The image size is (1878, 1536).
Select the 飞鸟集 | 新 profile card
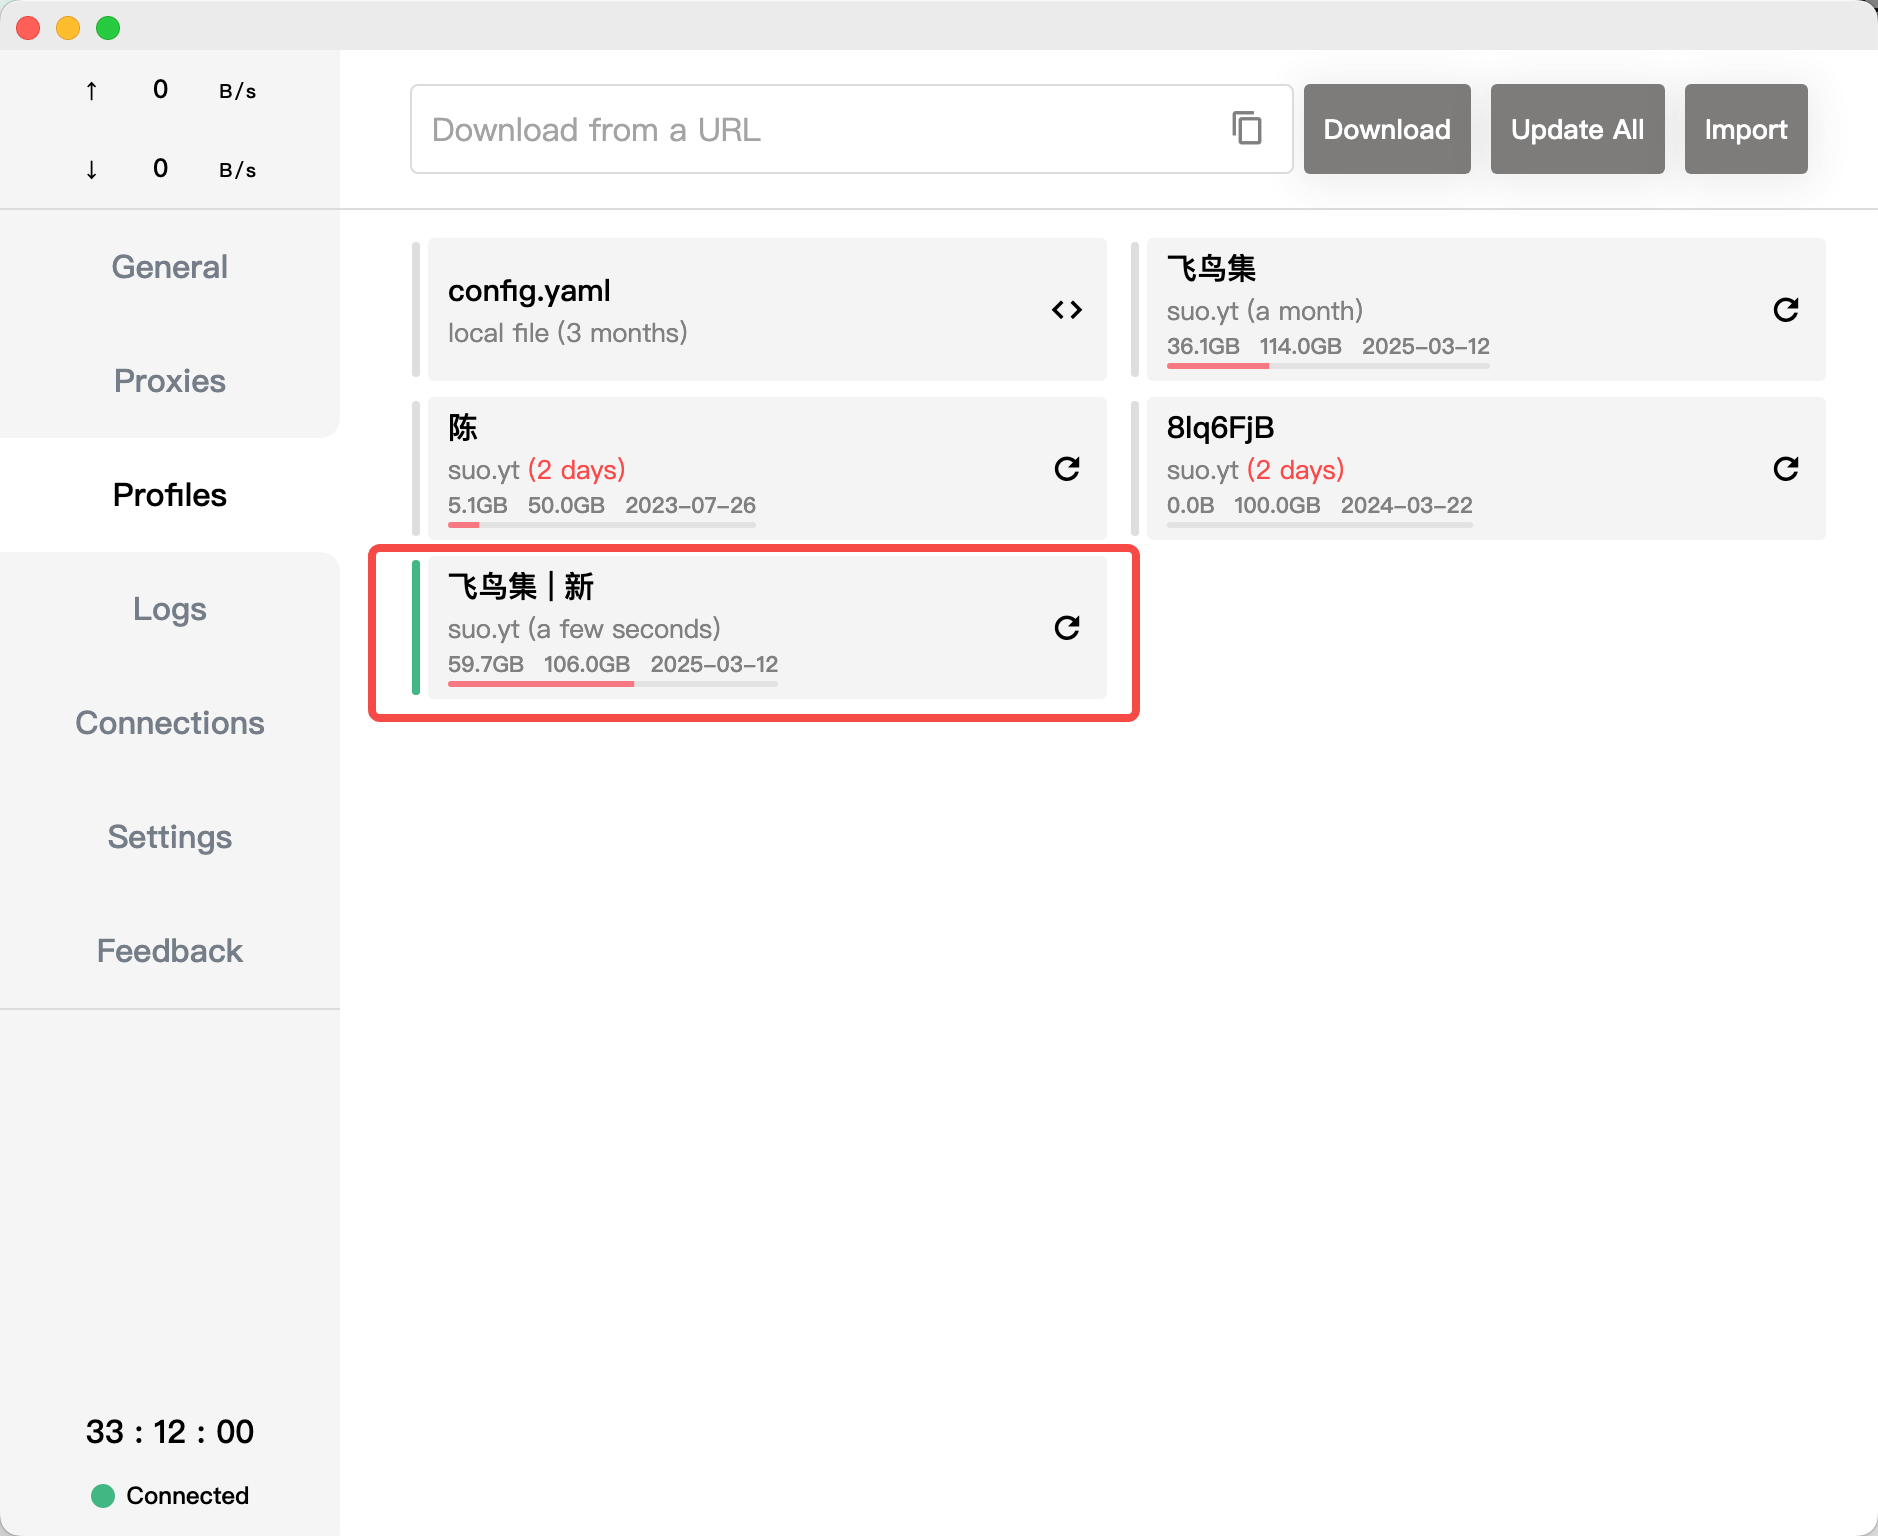coord(767,627)
